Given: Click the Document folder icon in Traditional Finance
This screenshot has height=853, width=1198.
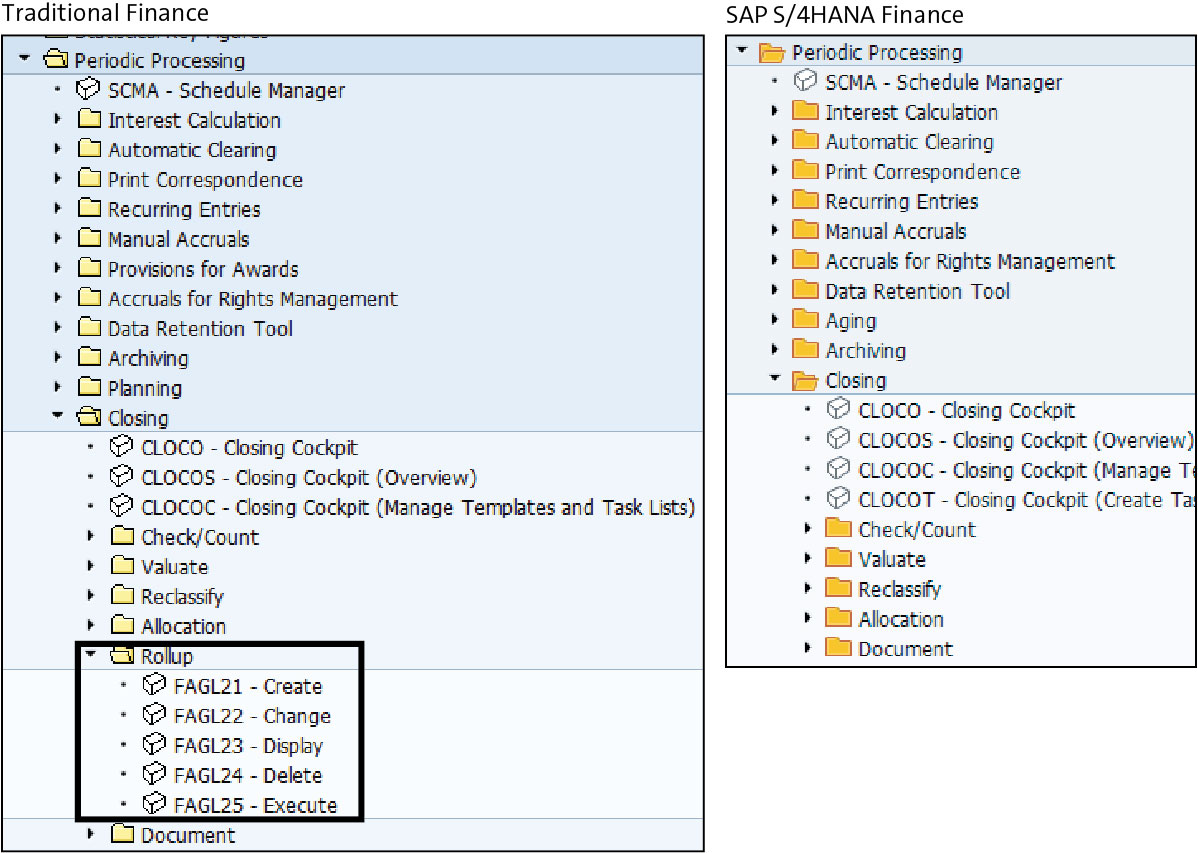Looking at the screenshot, I should (x=122, y=833).
